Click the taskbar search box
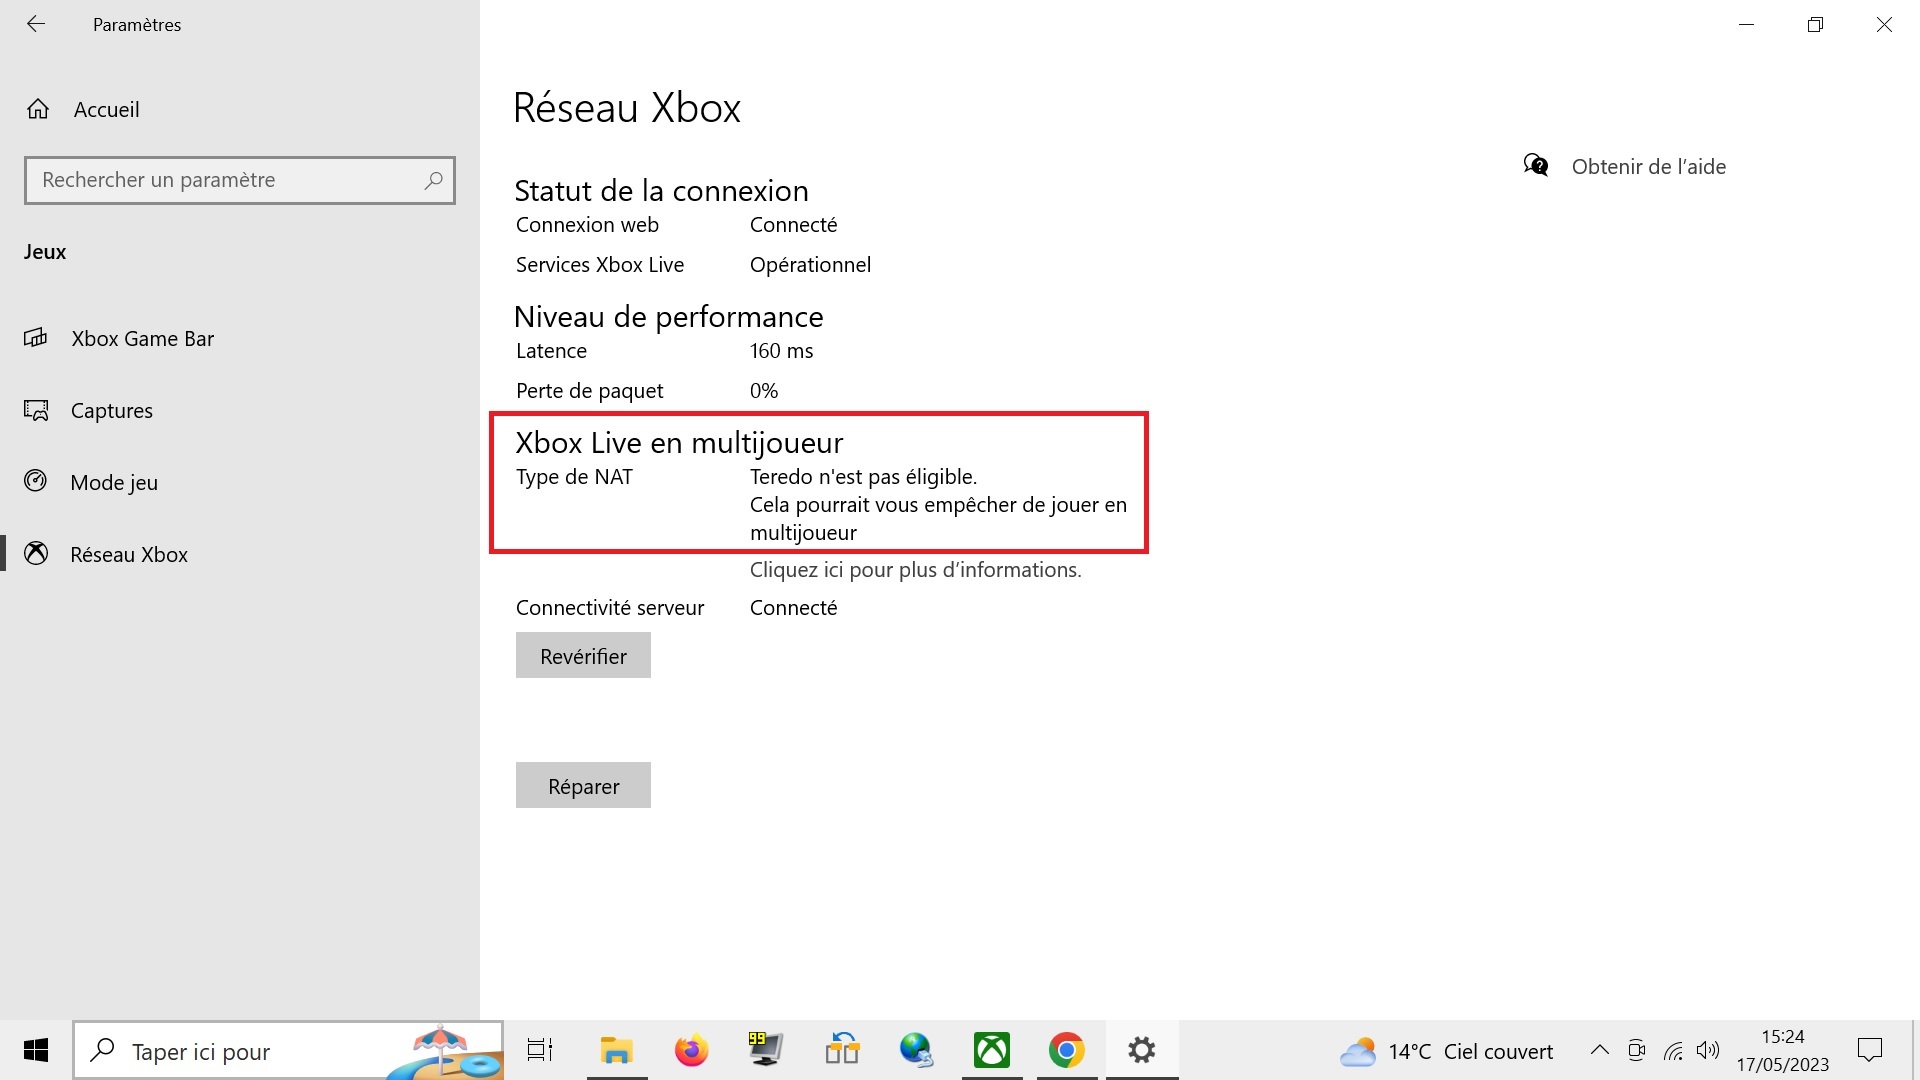This screenshot has width=1920, height=1080. pos(250,1051)
